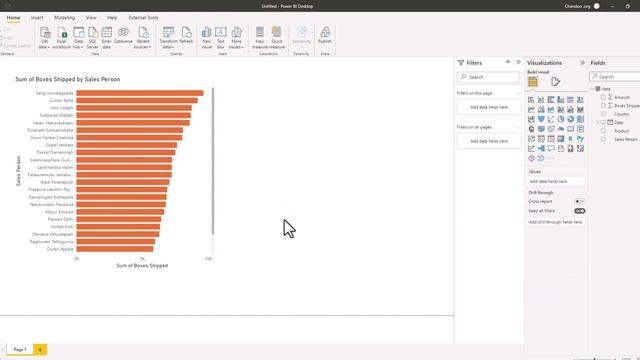Viewport: 640px width, 360px height.
Task: Switch to the Format visual icon
Action: click(555, 82)
